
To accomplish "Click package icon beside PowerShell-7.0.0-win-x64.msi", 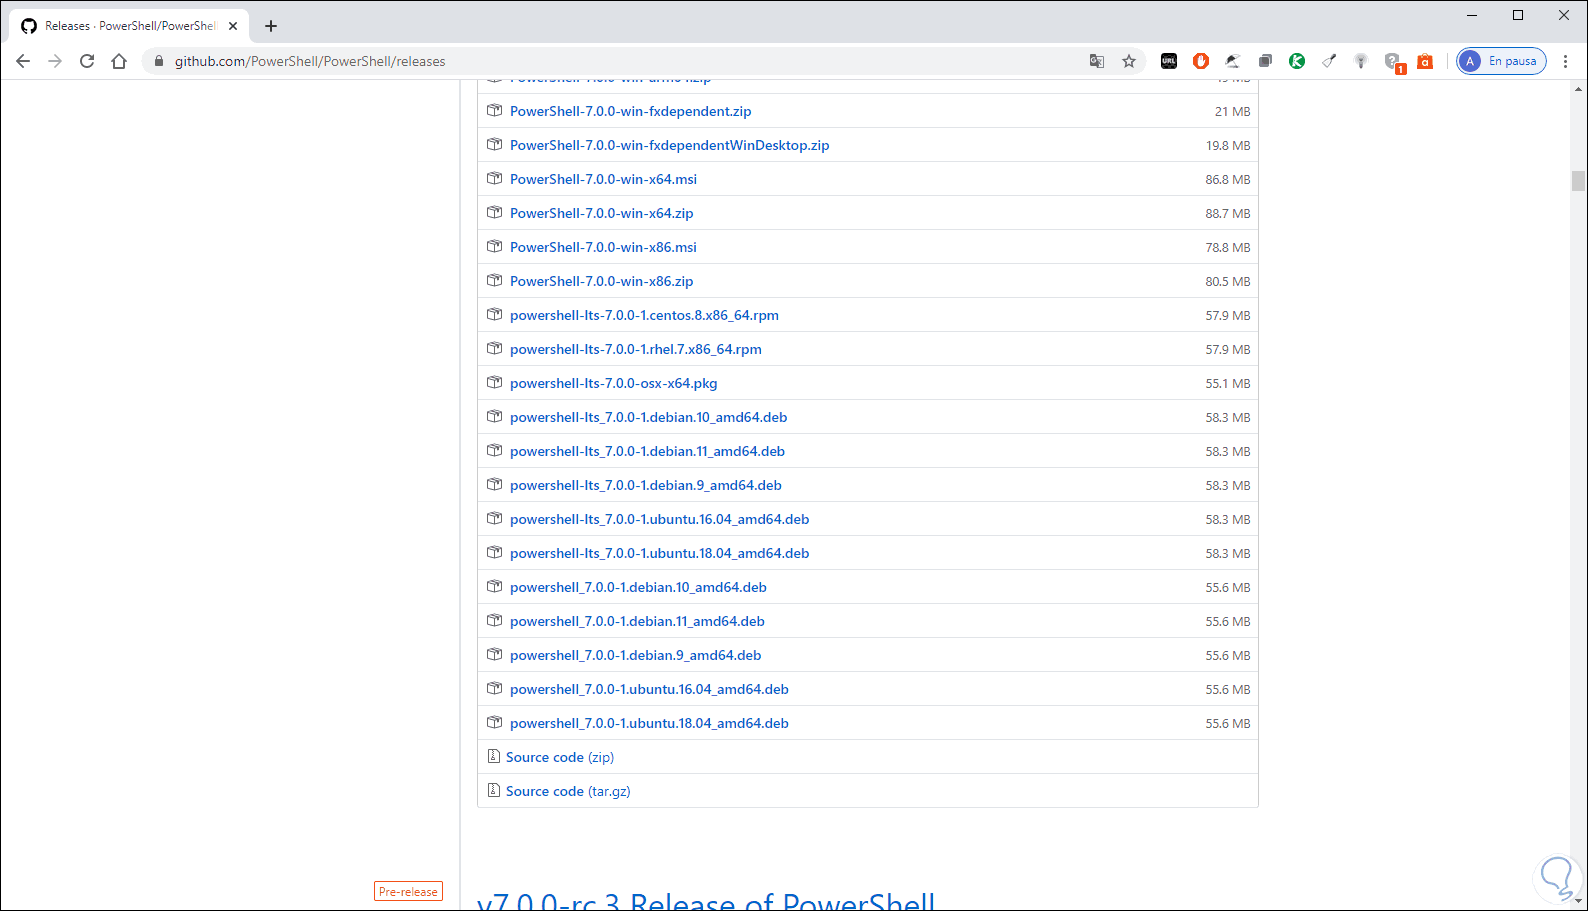I will [494, 179].
